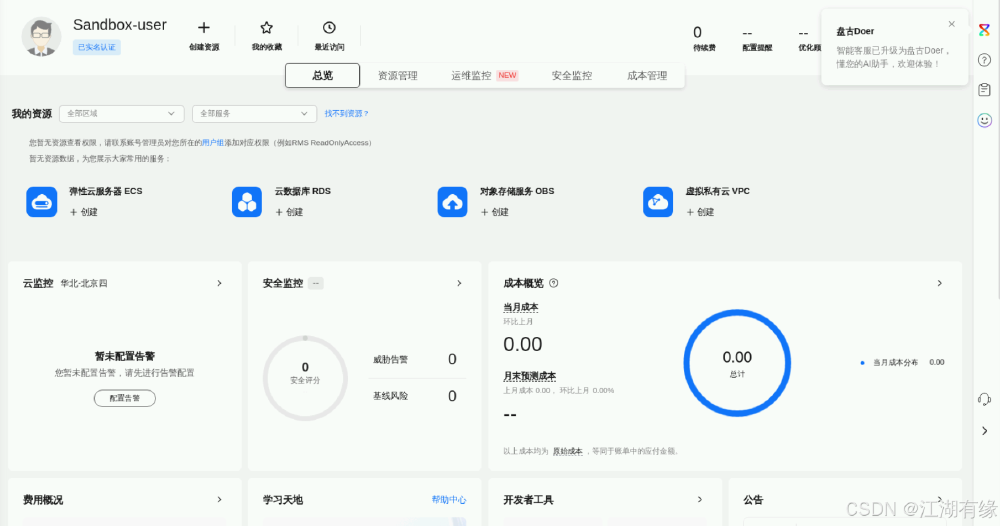The image size is (1000, 526).
Task: Close the 盘古Doer notification popup
Action: point(952,24)
